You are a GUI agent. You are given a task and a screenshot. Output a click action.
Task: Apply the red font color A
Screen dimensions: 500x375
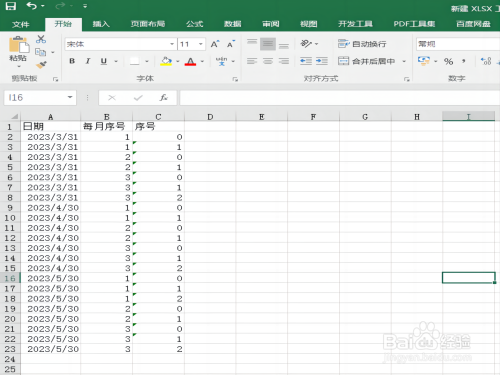pyautogui.click(x=190, y=61)
